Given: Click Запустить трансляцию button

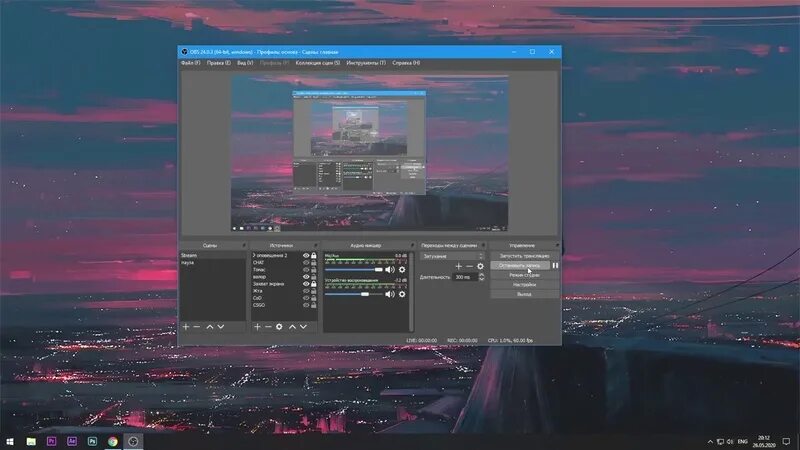Looking at the screenshot, I should pos(524,256).
